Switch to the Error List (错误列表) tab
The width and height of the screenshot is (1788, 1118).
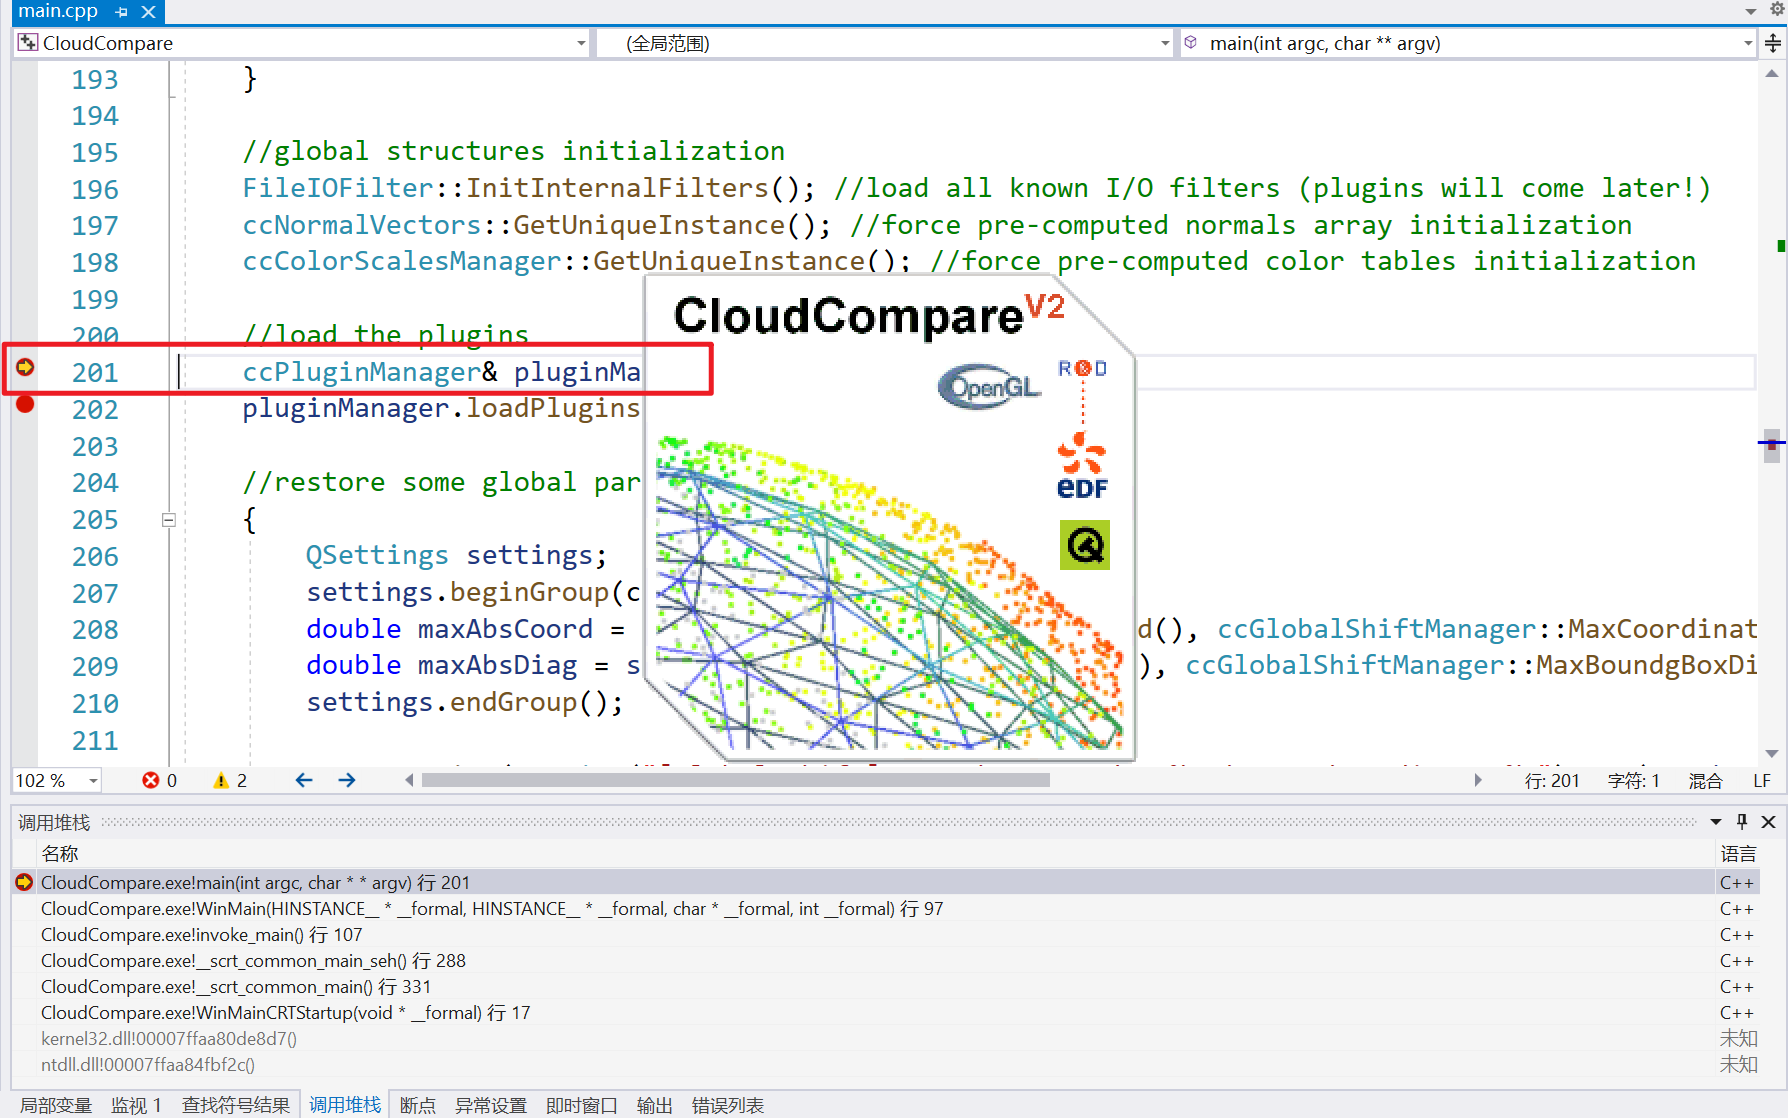[x=728, y=1105]
